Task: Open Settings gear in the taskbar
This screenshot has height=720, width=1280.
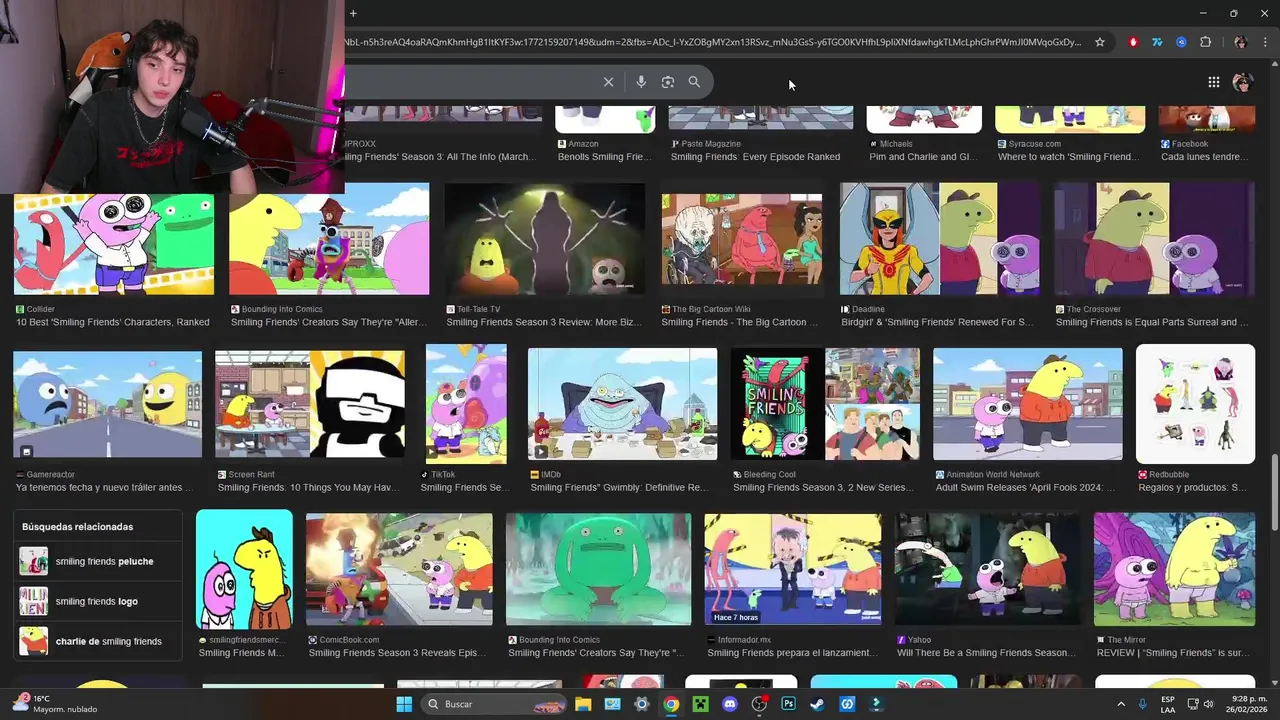Action: [642, 704]
